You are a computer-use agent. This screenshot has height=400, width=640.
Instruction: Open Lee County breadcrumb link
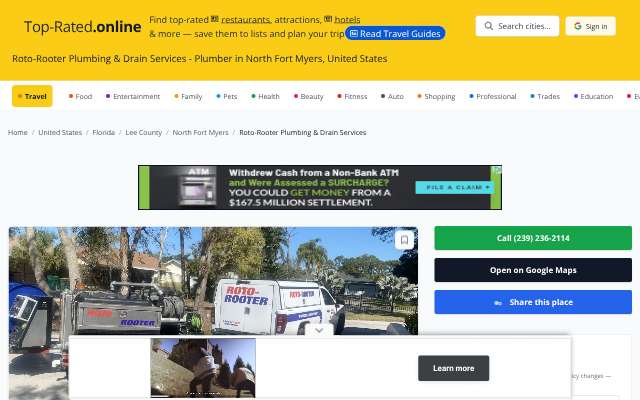[x=143, y=132]
